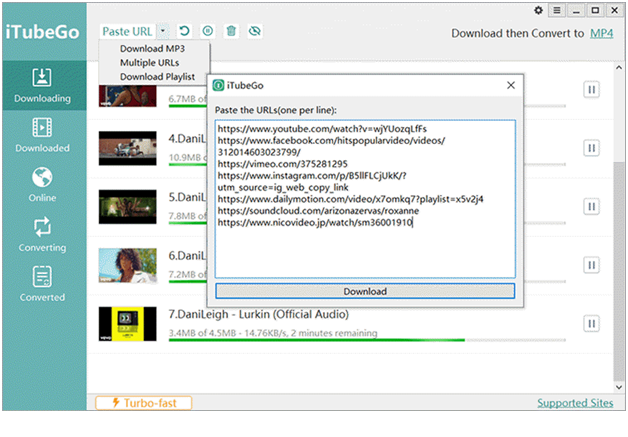Pause download item number 5
The image size is (628, 437).
click(x=591, y=207)
